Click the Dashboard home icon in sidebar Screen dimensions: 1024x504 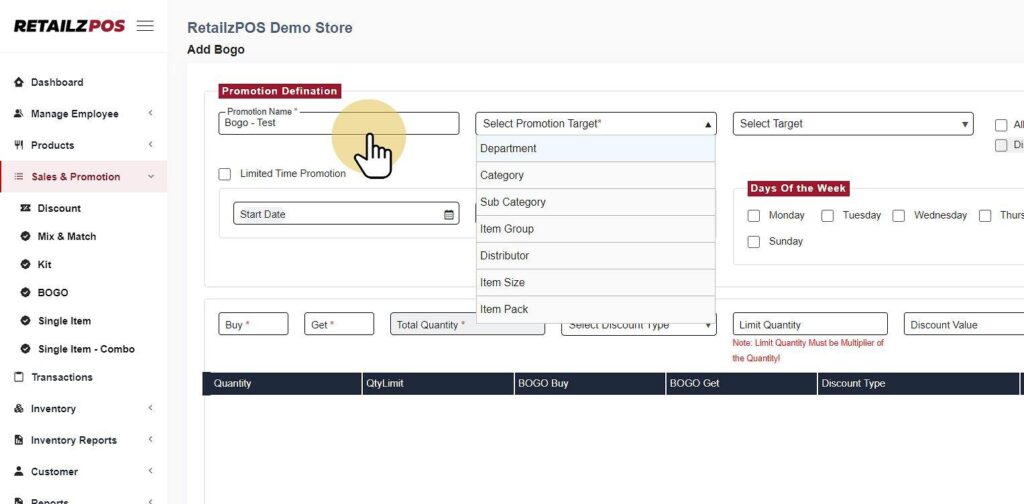pyautogui.click(x=18, y=82)
